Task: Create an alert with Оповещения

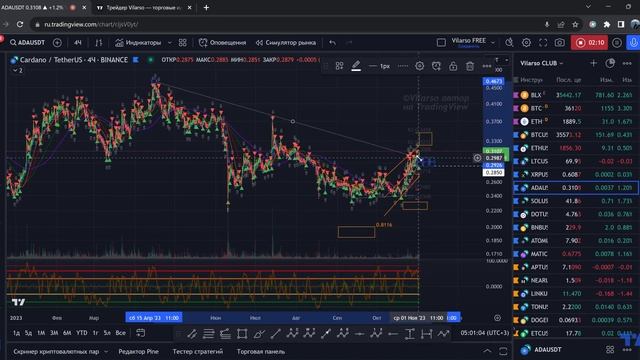Action: pos(222,42)
